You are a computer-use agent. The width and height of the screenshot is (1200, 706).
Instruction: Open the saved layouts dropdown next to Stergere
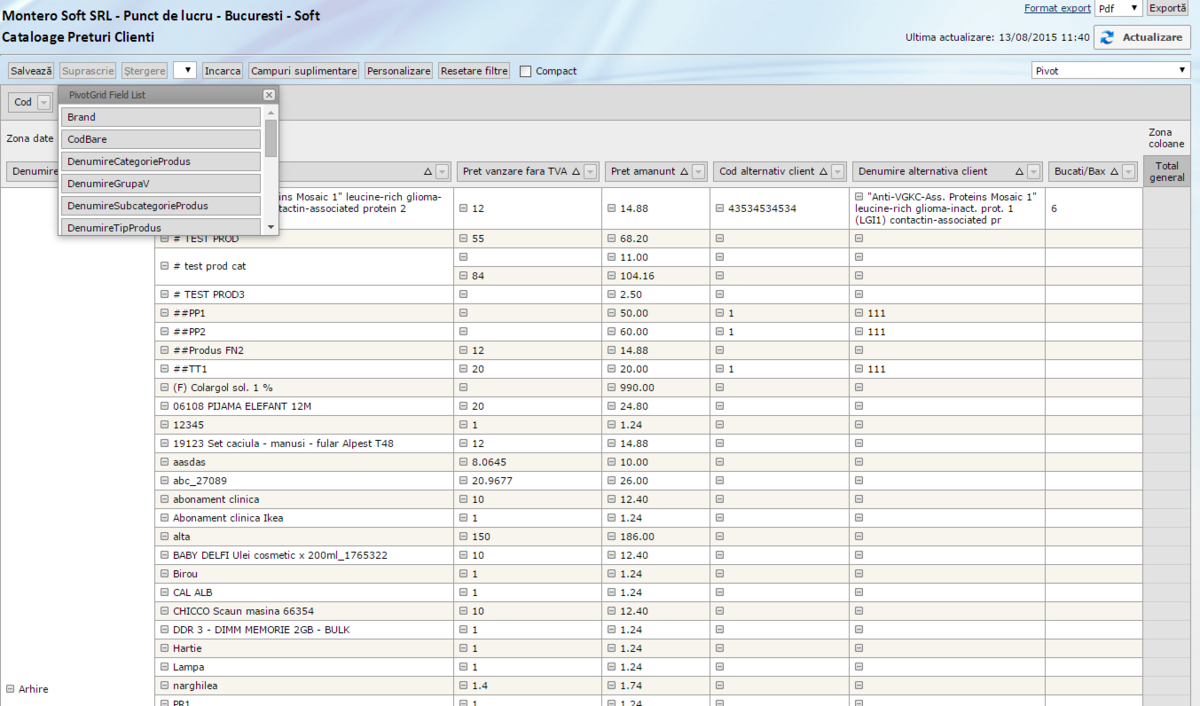[185, 71]
